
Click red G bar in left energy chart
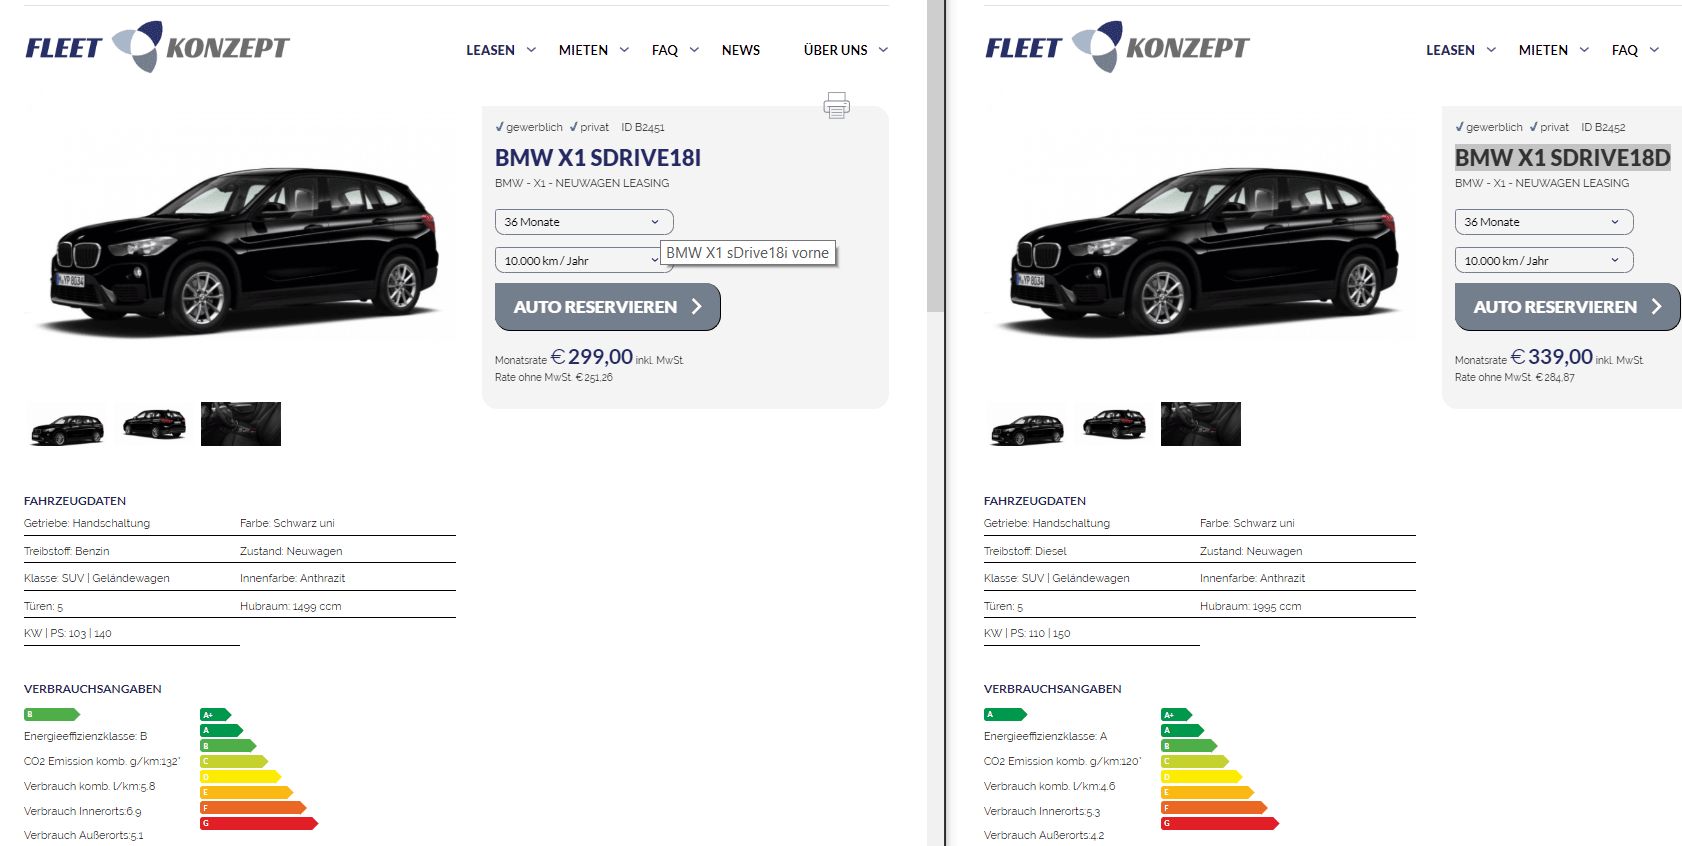[x=259, y=824]
